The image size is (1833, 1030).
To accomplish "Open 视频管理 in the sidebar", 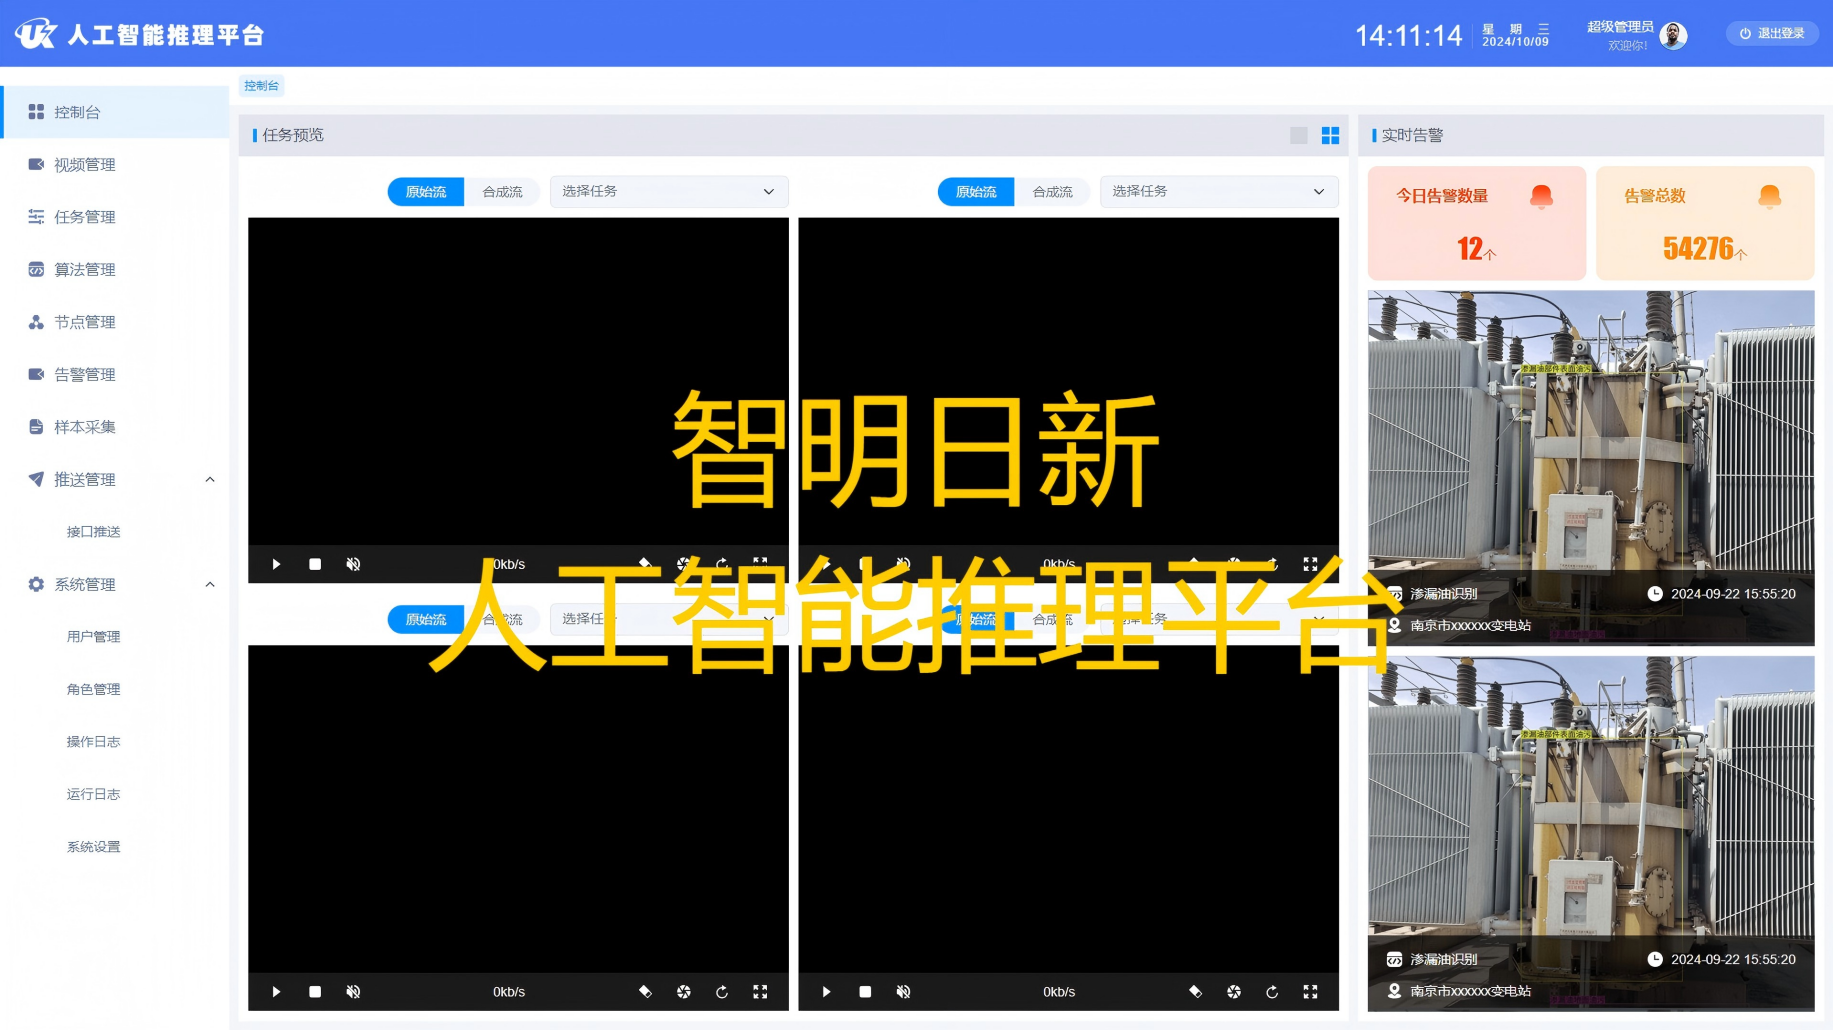I will pos(85,165).
